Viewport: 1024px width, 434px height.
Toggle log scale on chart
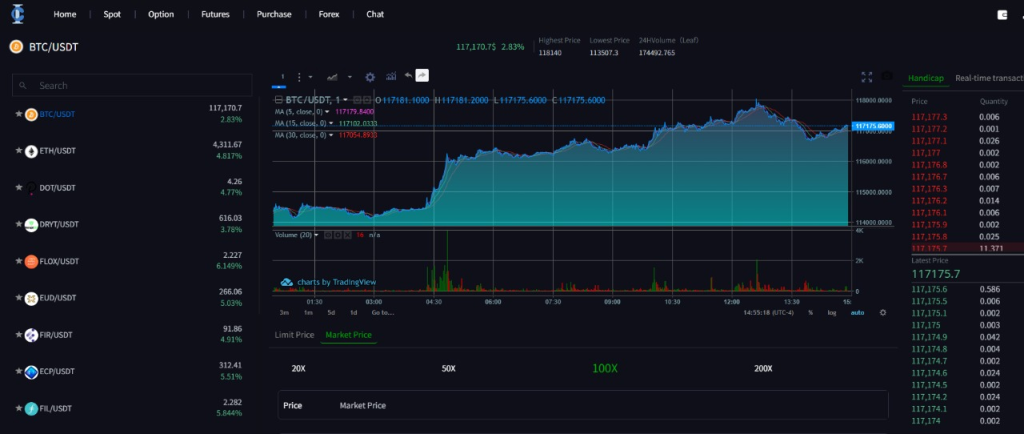click(x=832, y=312)
